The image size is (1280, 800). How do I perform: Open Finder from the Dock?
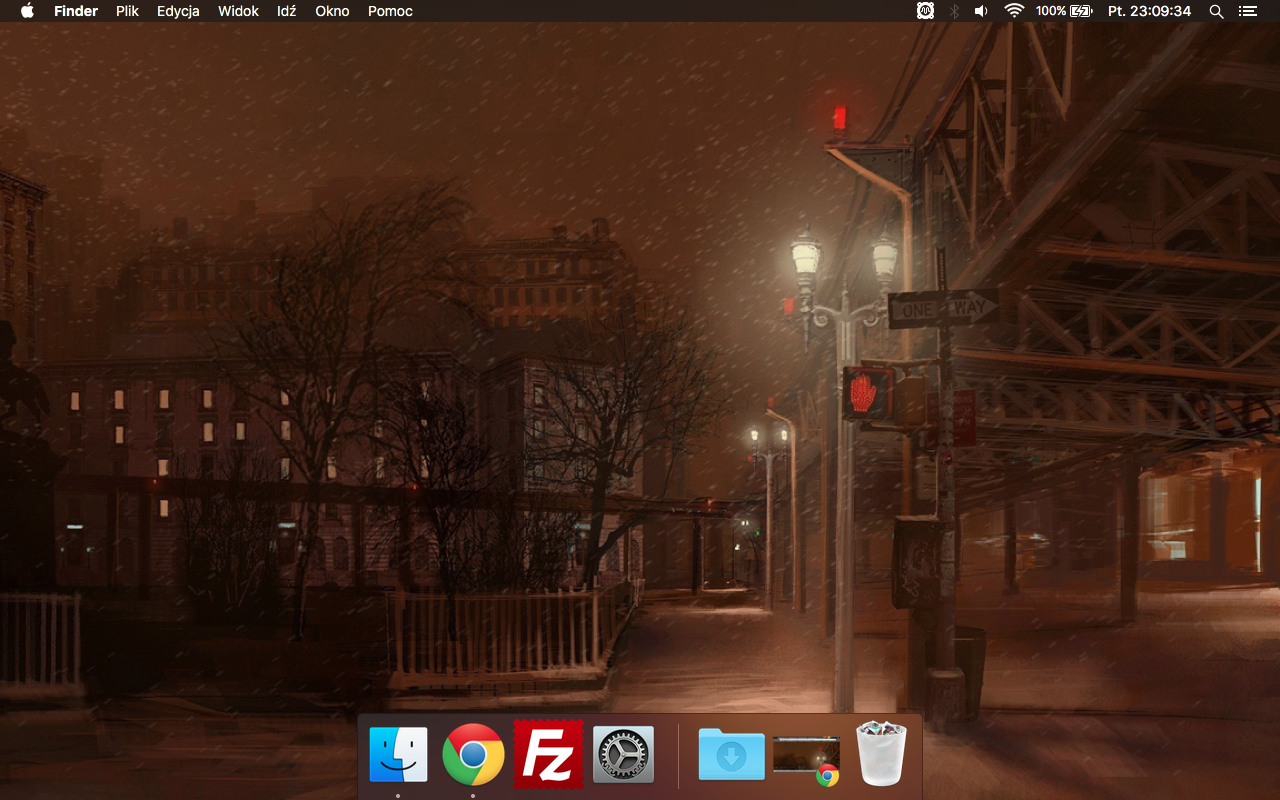click(398, 754)
